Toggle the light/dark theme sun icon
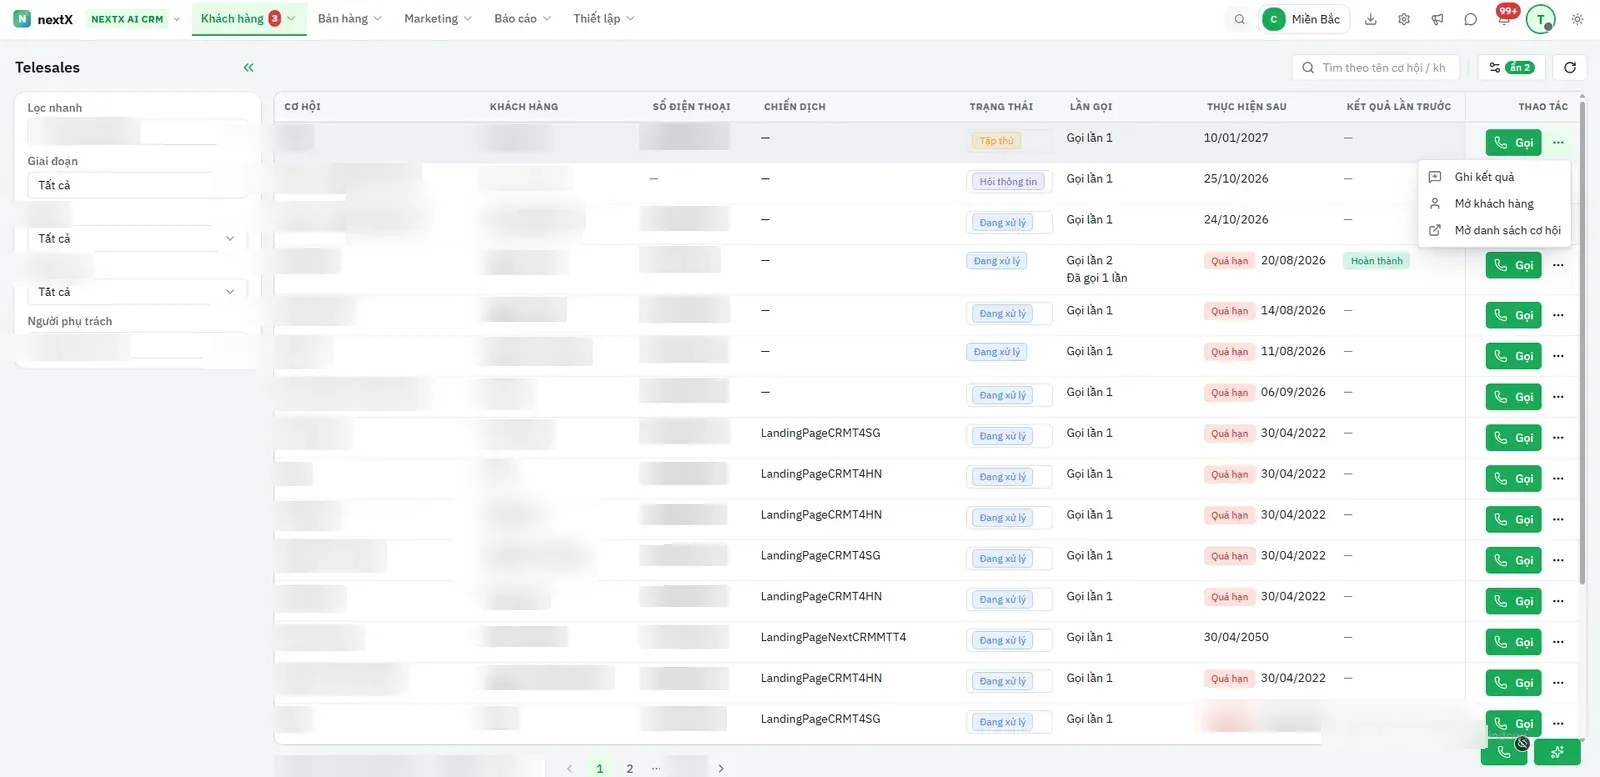Screen dimensions: 1600x777 click(x=1577, y=19)
